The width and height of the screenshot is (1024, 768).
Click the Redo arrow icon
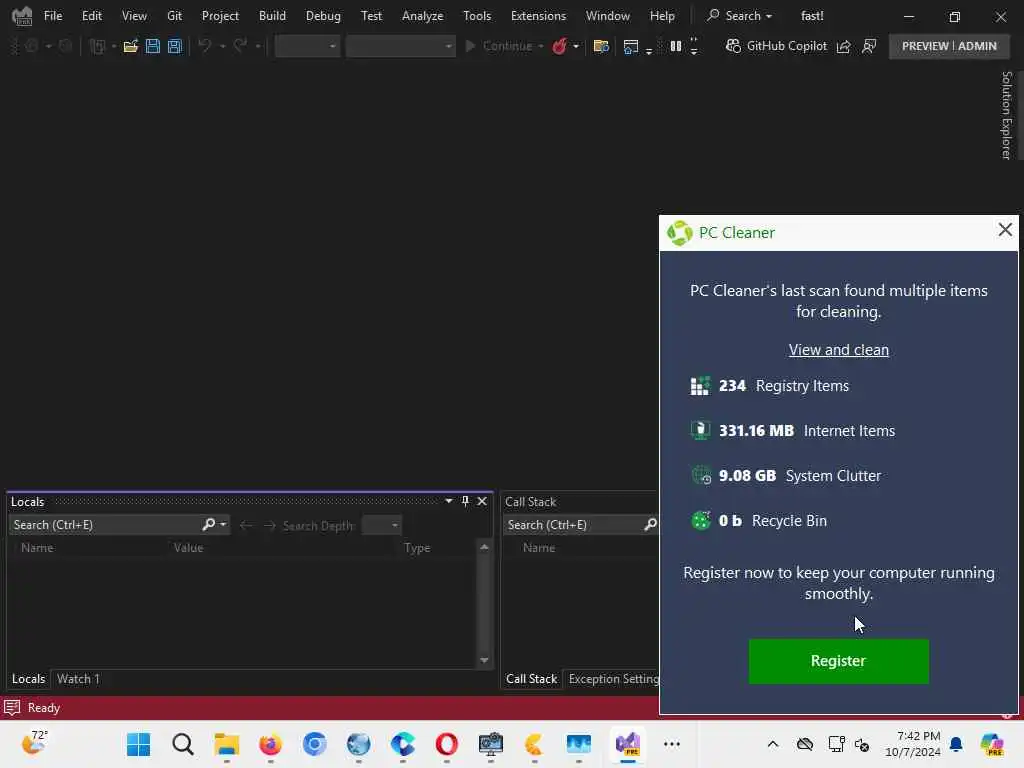(x=240, y=46)
